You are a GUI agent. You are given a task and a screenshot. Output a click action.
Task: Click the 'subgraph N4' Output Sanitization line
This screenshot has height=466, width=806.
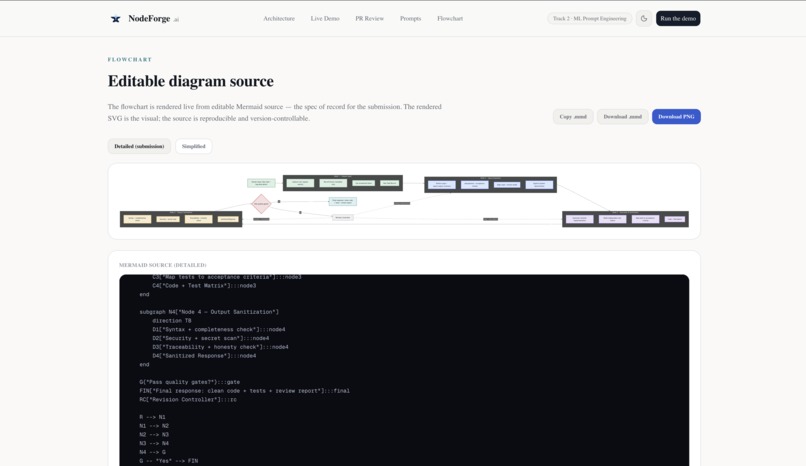pyautogui.click(x=209, y=312)
